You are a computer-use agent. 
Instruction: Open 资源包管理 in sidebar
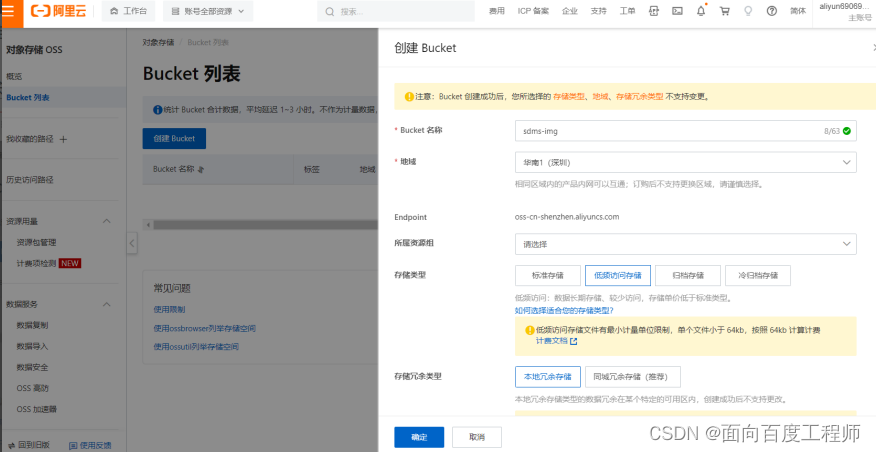pos(36,242)
